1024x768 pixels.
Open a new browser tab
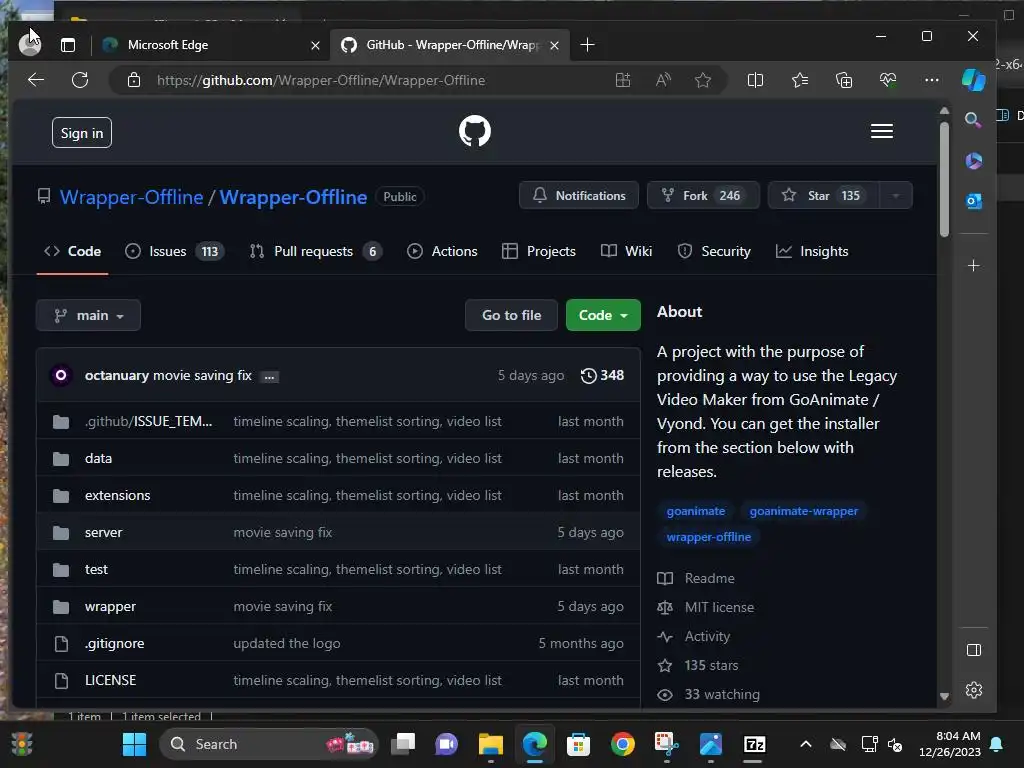pyautogui.click(x=587, y=45)
